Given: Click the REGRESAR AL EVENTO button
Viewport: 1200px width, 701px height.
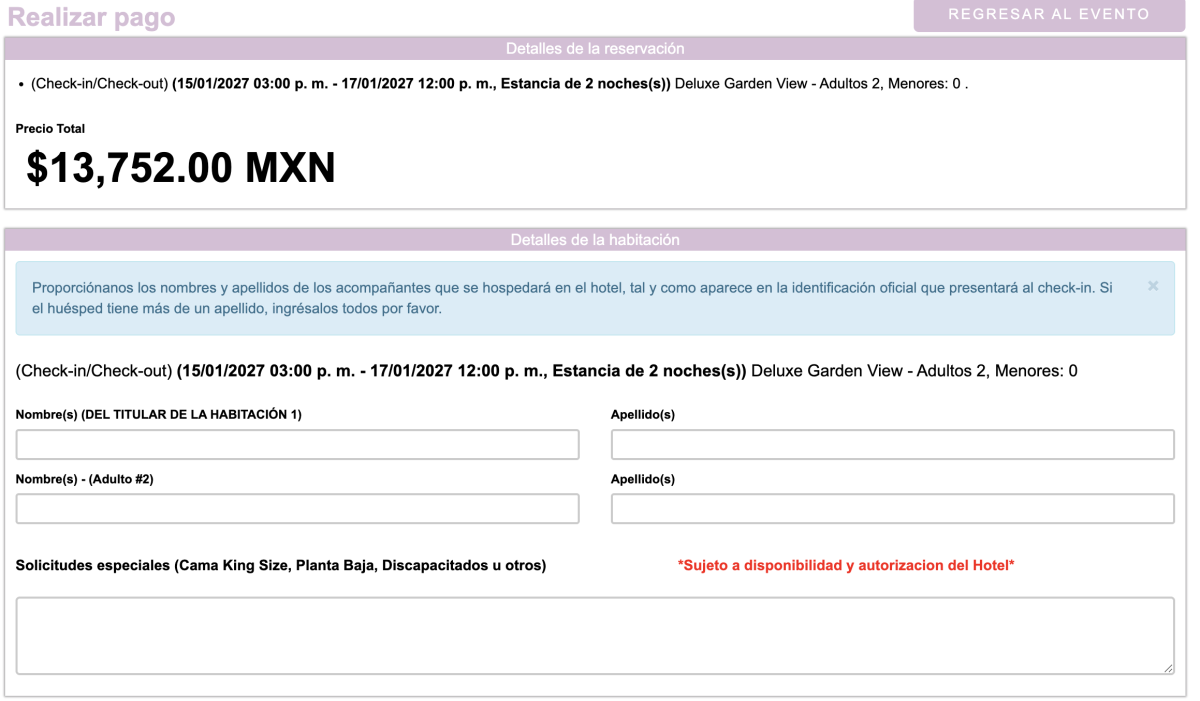Looking at the screenshot, I should tap(1049, 15).
